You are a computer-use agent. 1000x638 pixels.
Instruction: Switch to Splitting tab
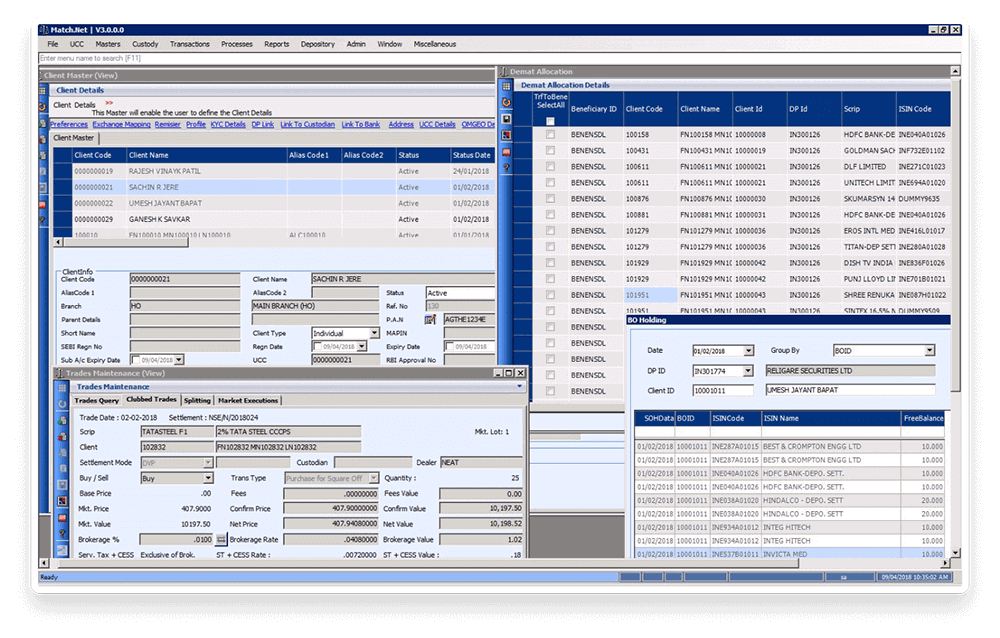[197, 401]
